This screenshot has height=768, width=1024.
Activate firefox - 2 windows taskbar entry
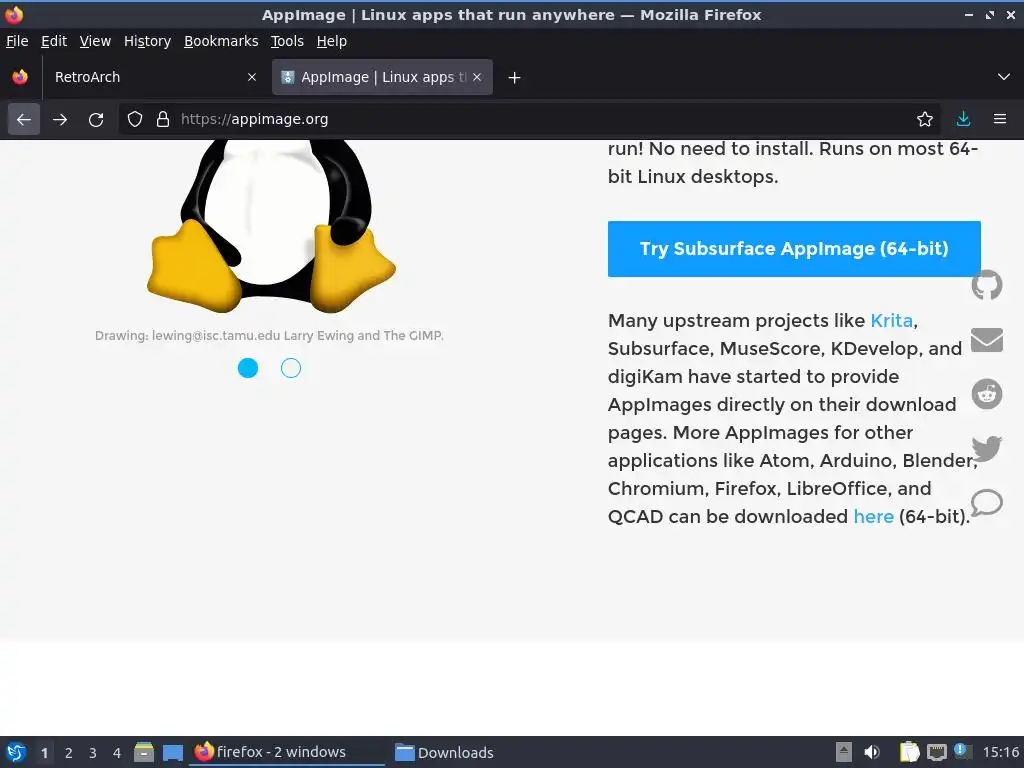(x=287, y=752)
